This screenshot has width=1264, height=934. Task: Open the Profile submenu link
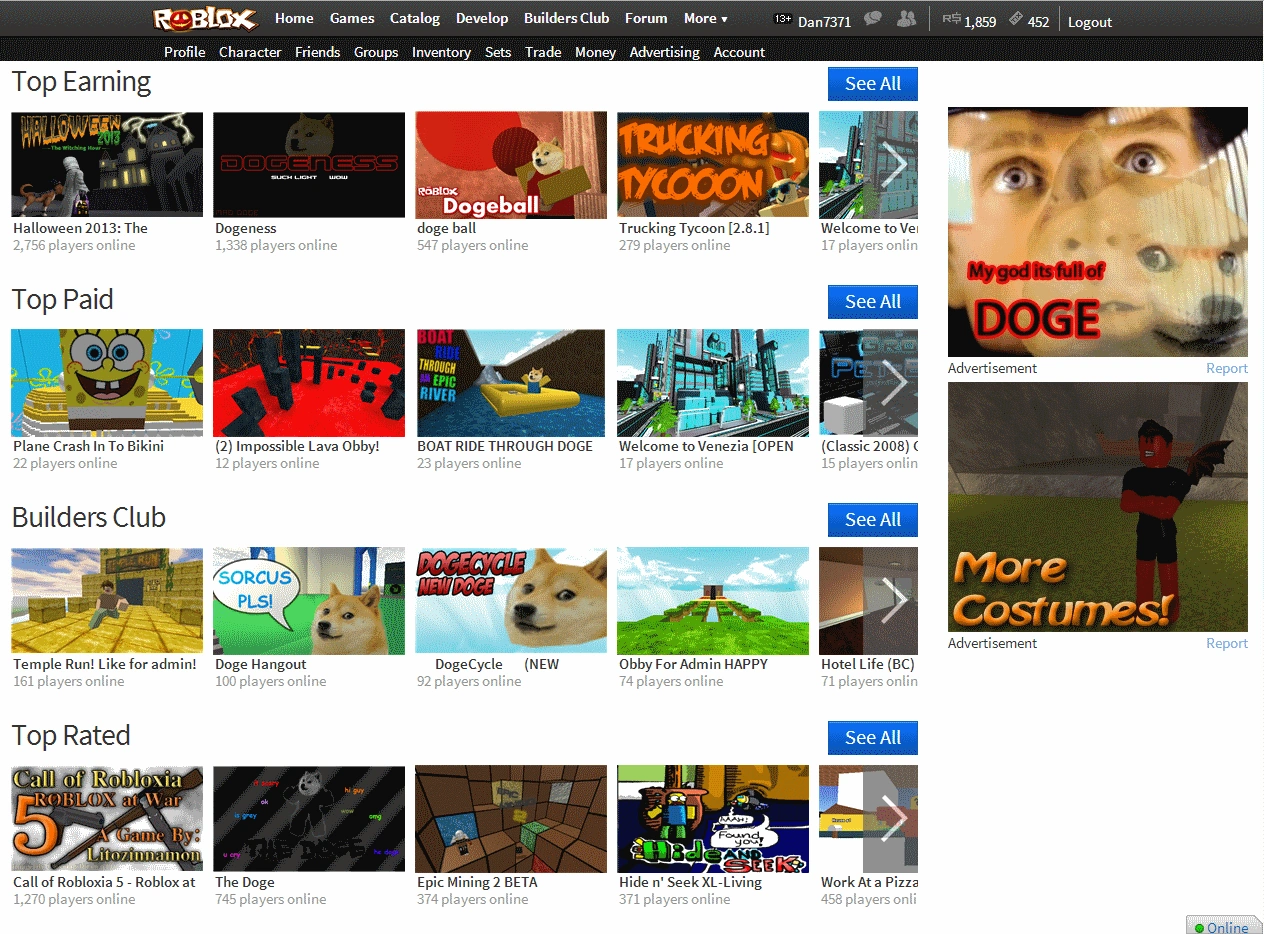(185, 52)
